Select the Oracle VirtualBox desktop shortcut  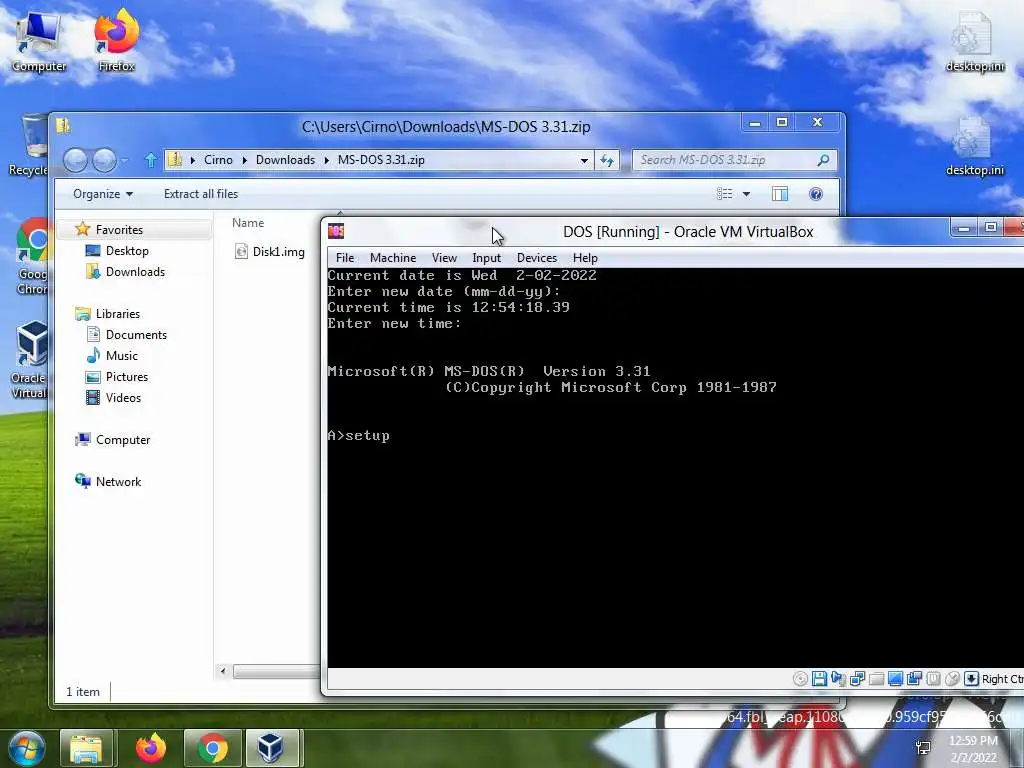[29, 360]
